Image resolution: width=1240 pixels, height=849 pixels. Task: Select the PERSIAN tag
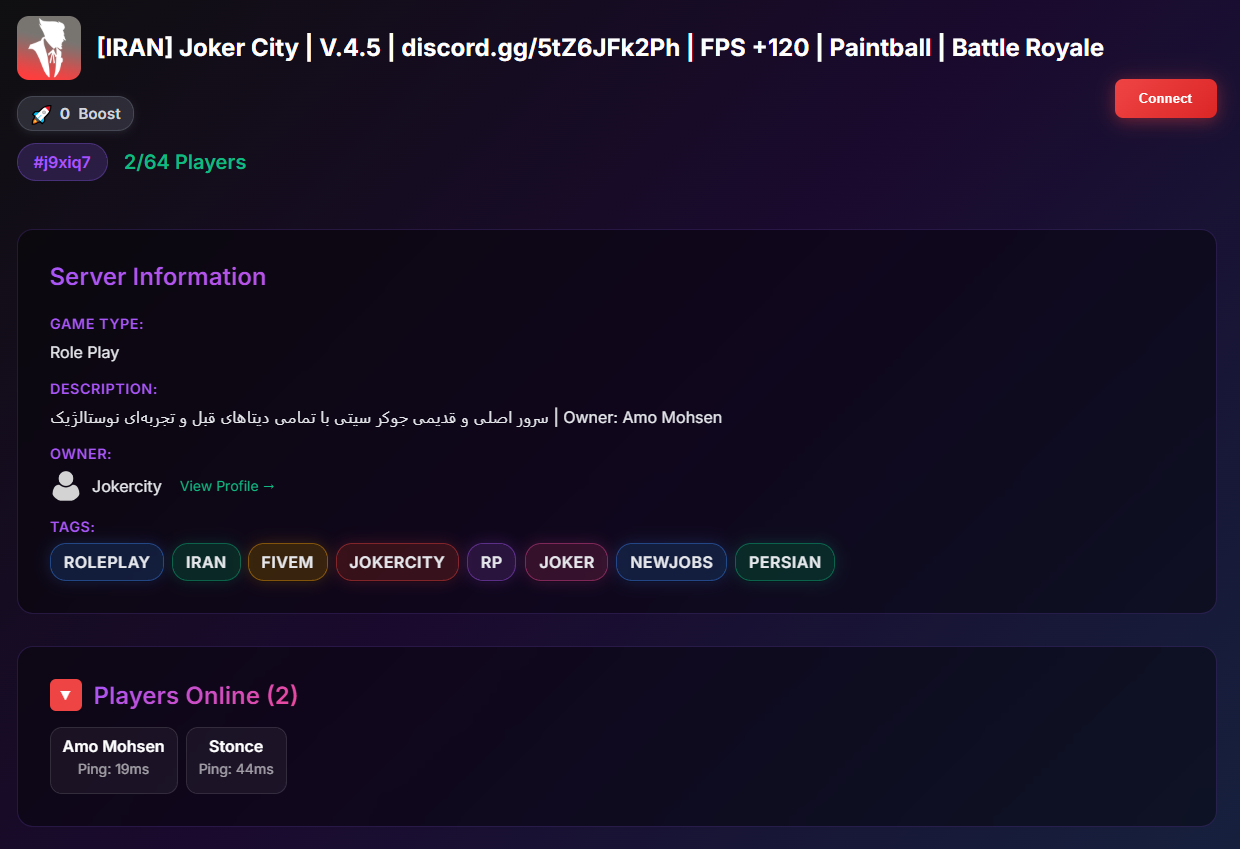(x=785, y=562)
